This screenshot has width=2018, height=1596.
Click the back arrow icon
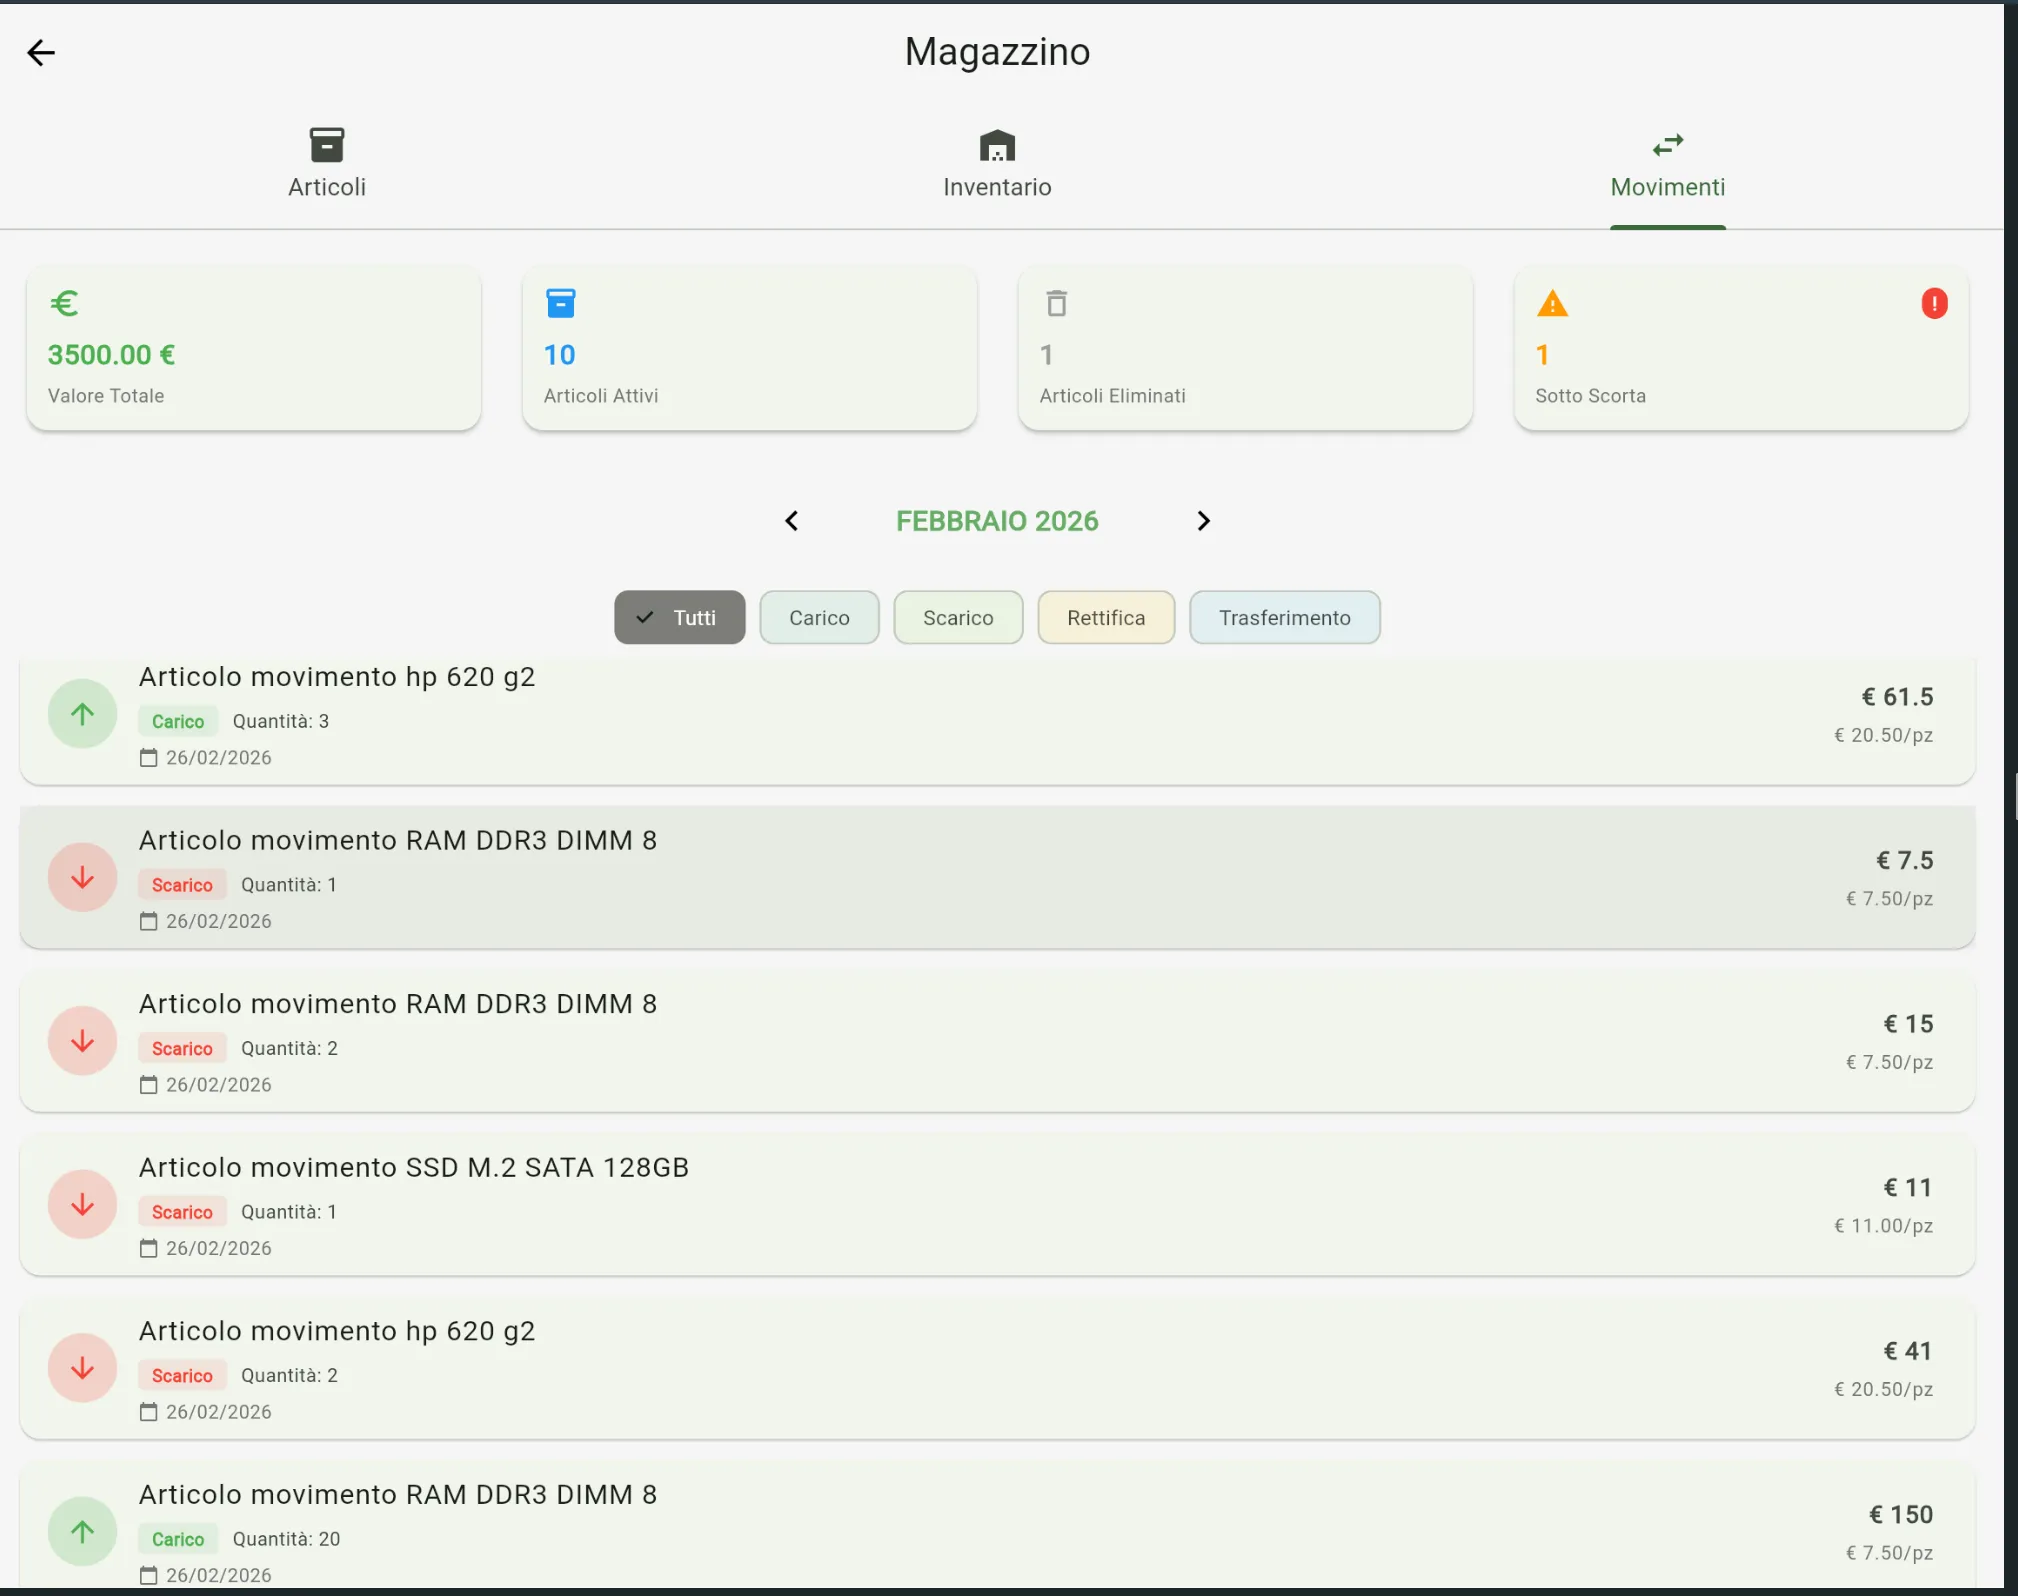(41, 53)
